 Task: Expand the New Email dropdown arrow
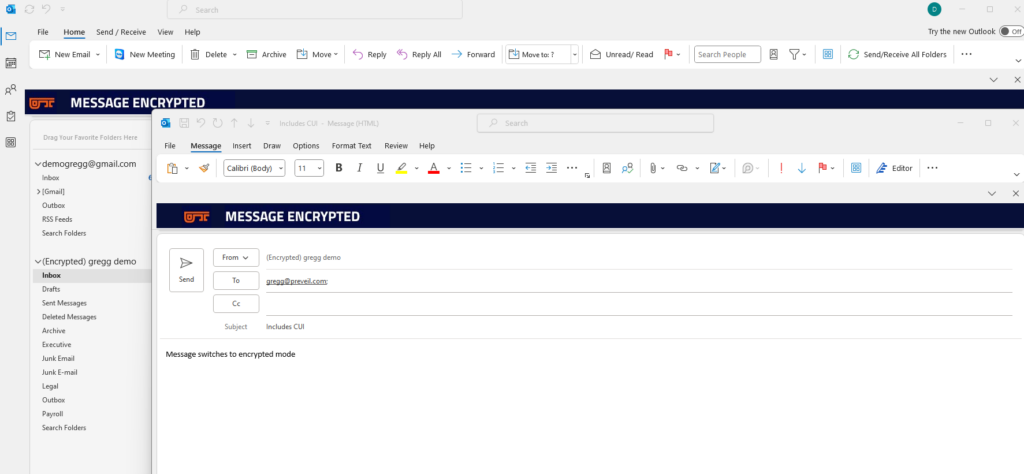pyautogui.click(x=98, y=55)
